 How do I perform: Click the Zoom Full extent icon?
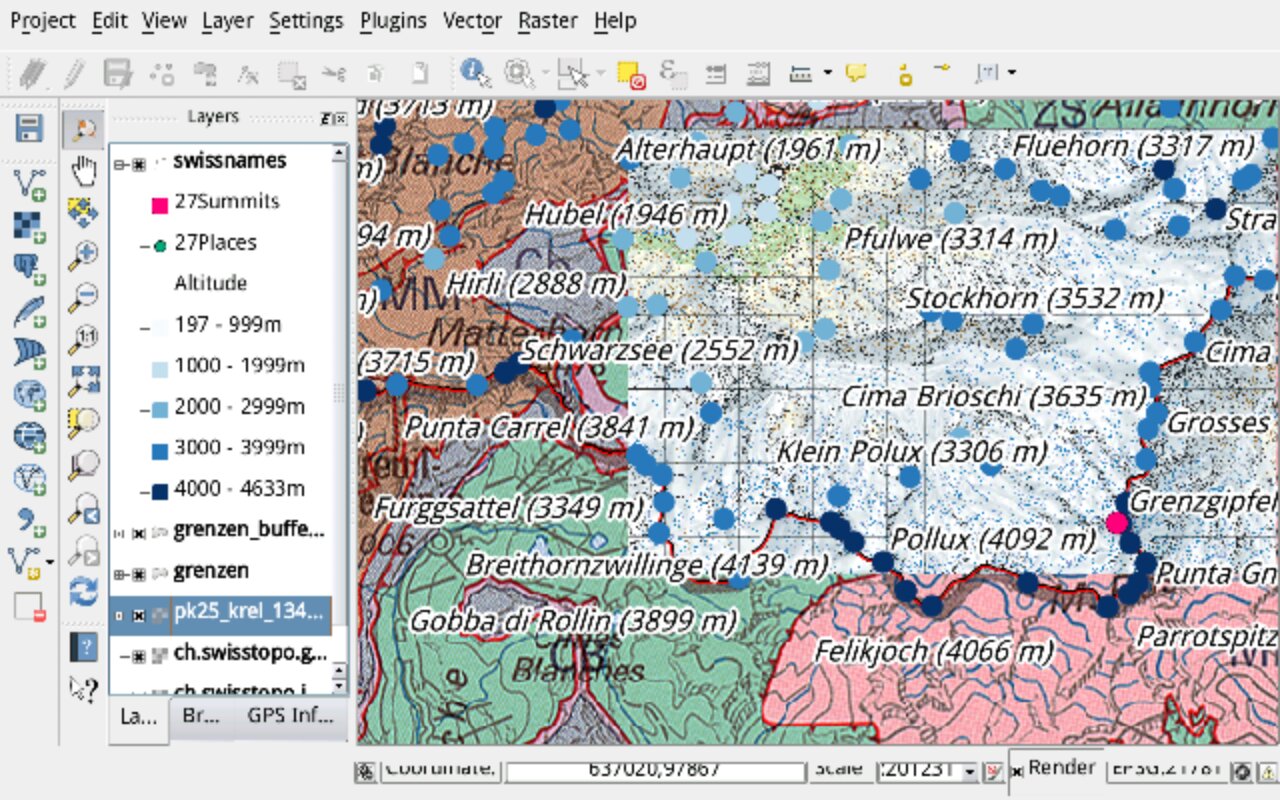[x=84, y=380]
